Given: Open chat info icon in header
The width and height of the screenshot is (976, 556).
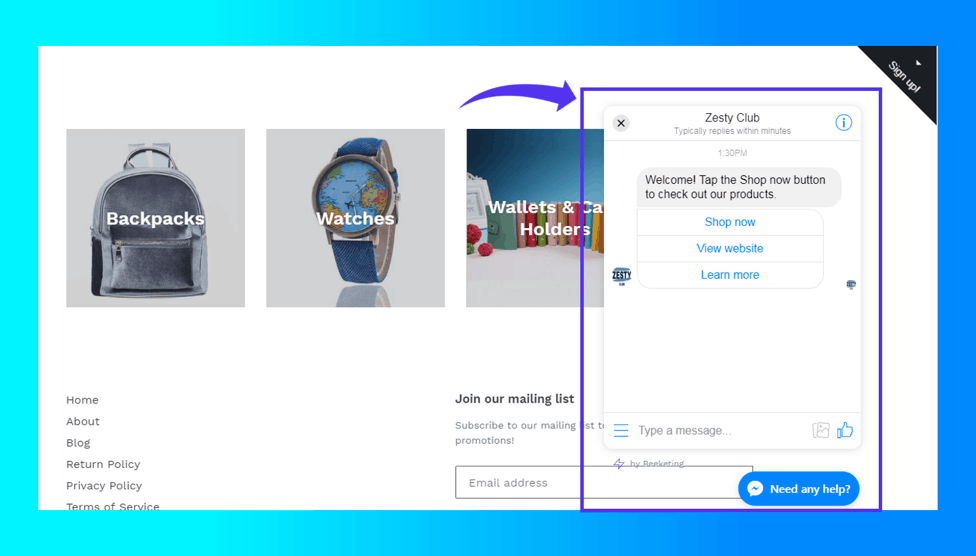Looking at the screenshot, I should pos(843,123).
